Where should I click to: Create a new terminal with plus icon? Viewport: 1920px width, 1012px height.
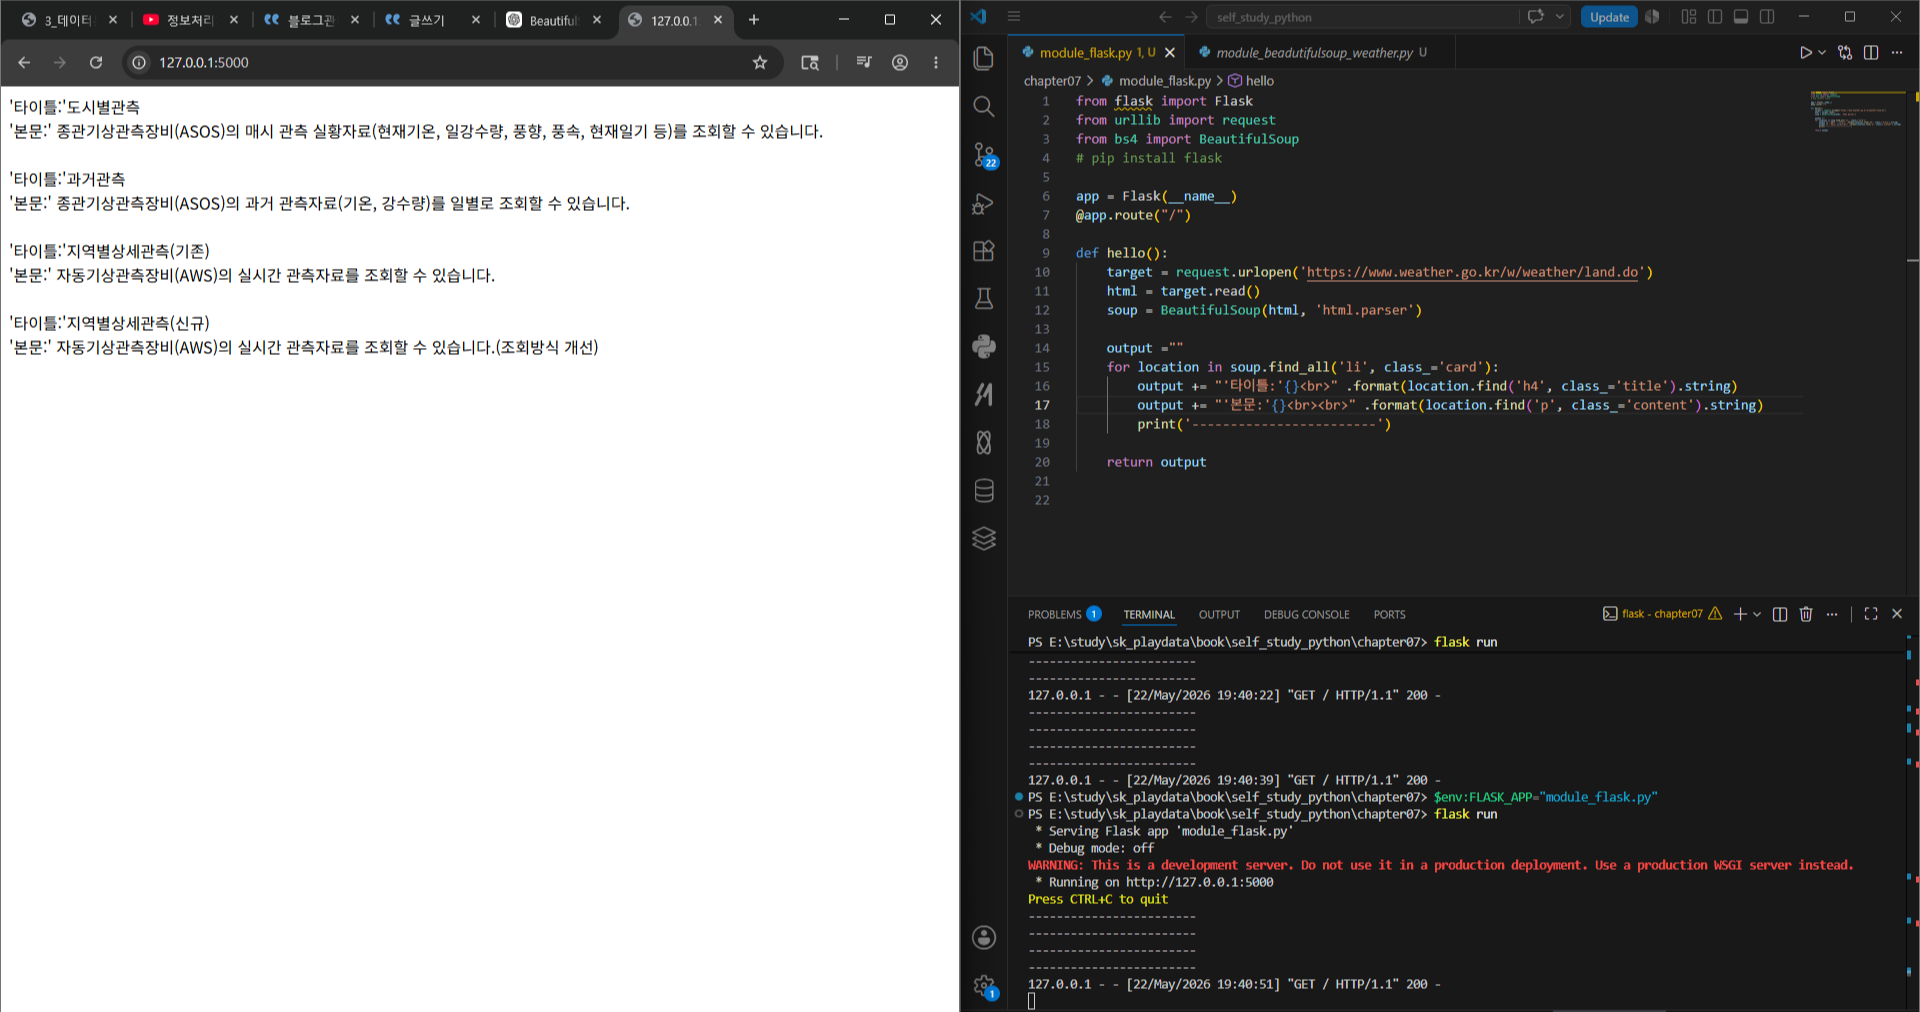(x=1740, y=614)
